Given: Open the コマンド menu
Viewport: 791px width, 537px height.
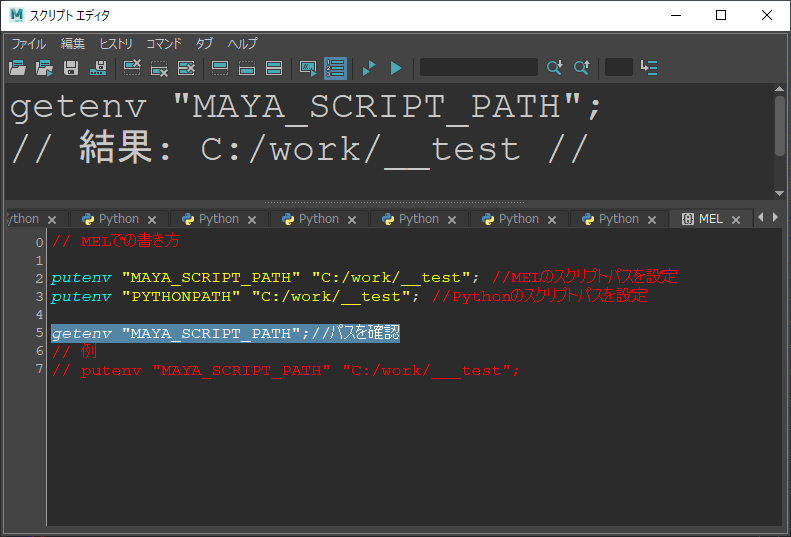Looking at the screenshot, I should [x=163, y=44].
